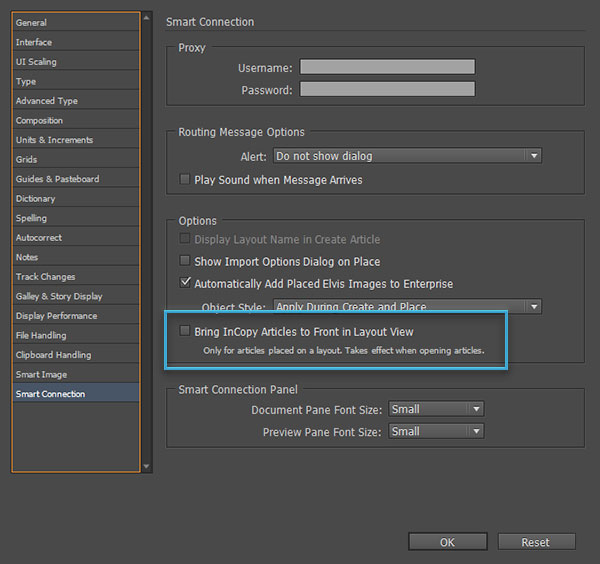This screenshot has width=600, height=564.
Task: Enable Bring InCopy Articles to Front
Action: [x=185, y=331]
